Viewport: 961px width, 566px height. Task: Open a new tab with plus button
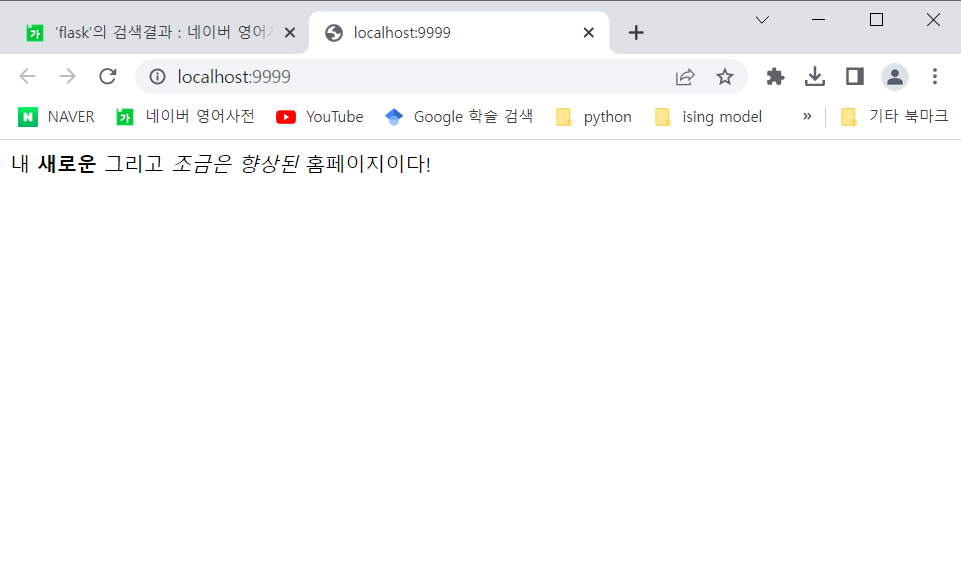point(636,32)
